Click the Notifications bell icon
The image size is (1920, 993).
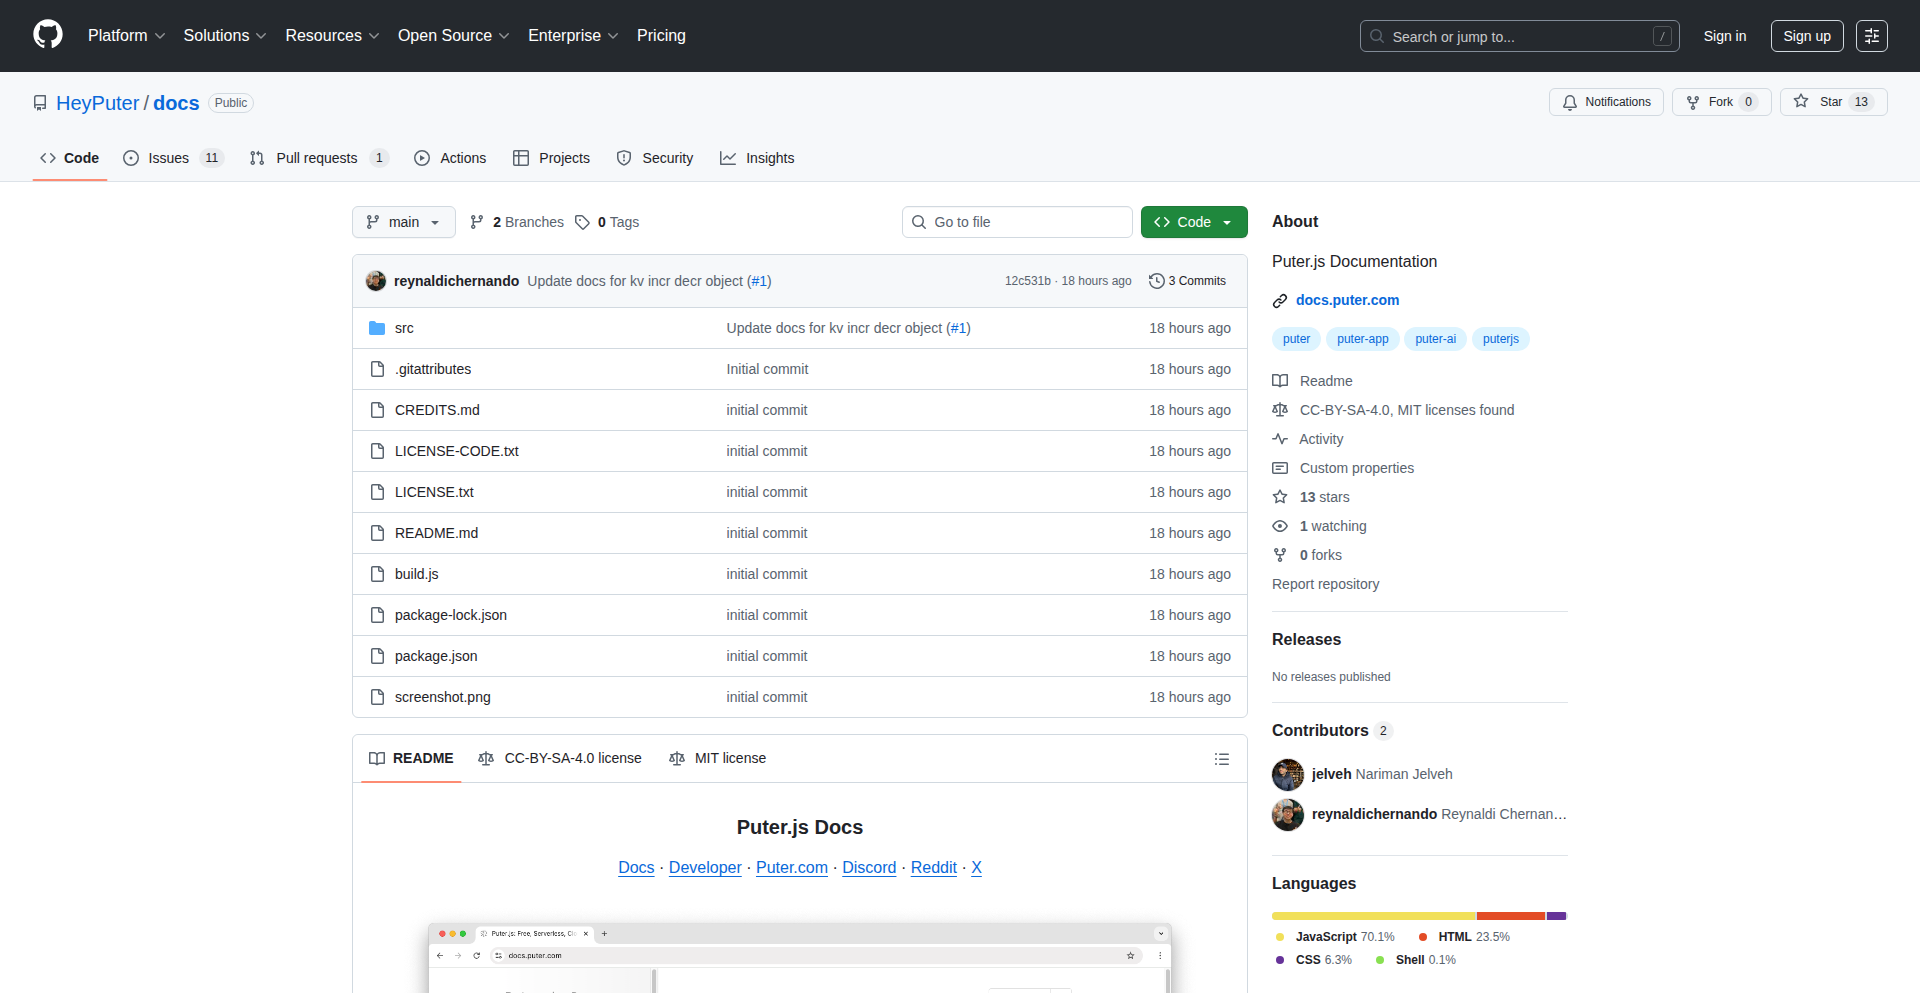(x=1570, y=102)
